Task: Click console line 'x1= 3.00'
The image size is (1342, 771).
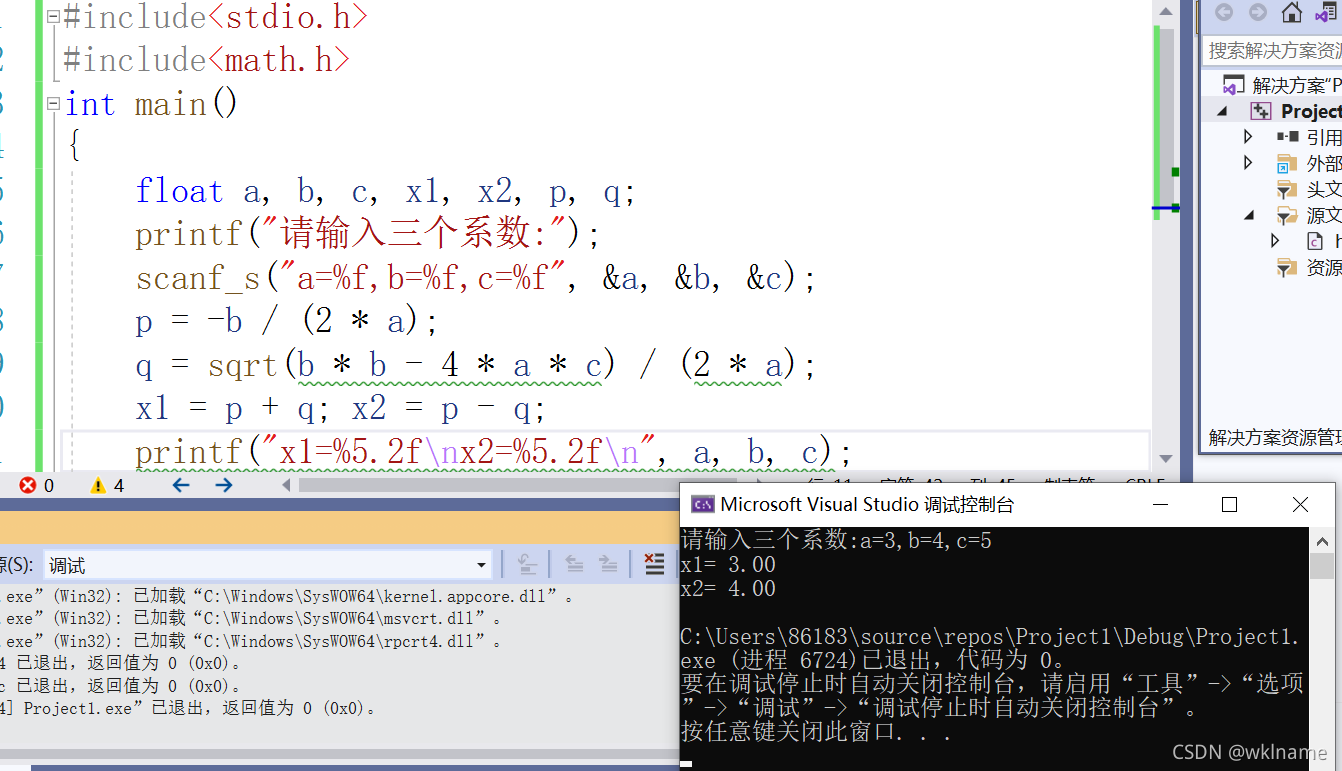Action: tap(728, 565)
